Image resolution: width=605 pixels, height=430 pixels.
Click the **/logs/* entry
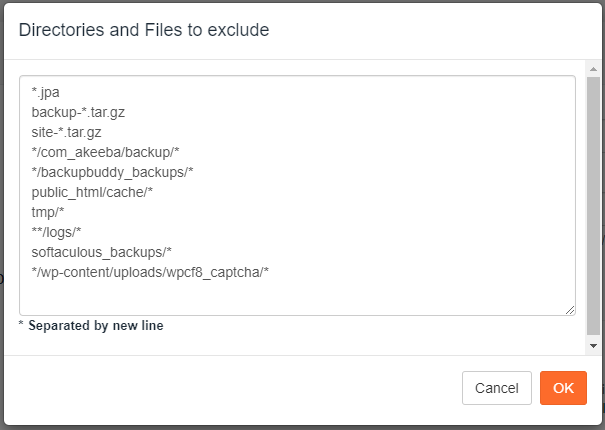[x=56, y=232]
